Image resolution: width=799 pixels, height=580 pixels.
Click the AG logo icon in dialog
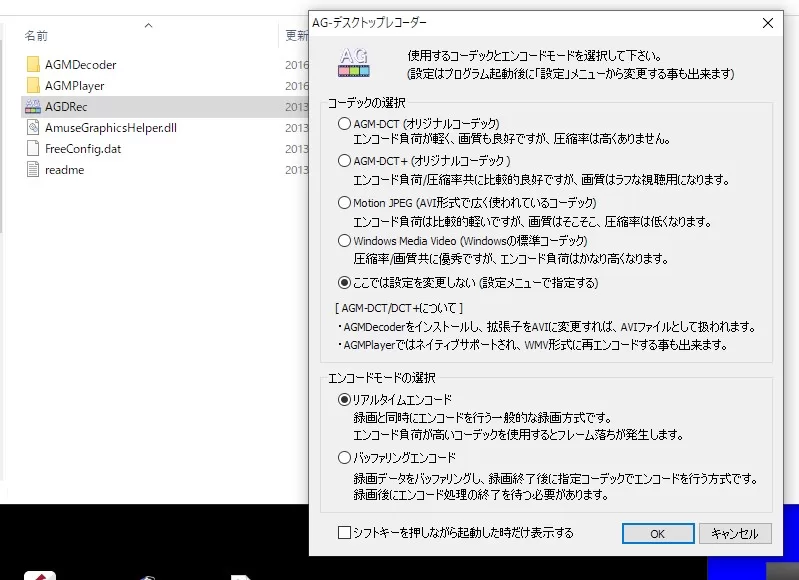coord(354,63)
